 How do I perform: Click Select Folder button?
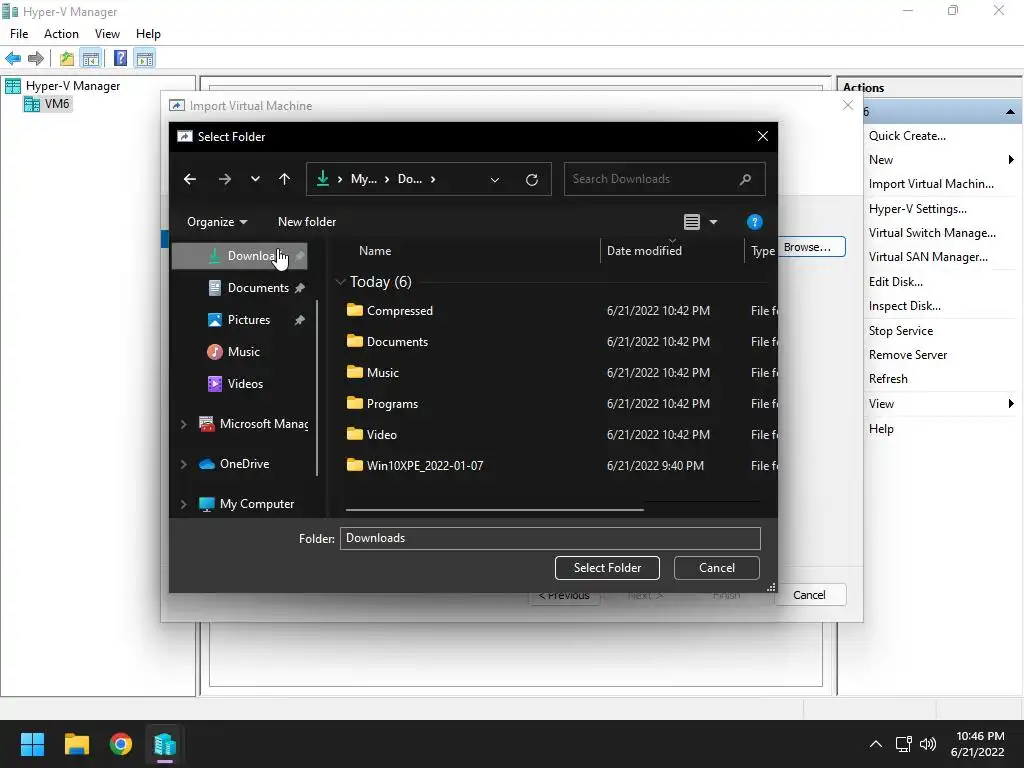tap(607, 568)
